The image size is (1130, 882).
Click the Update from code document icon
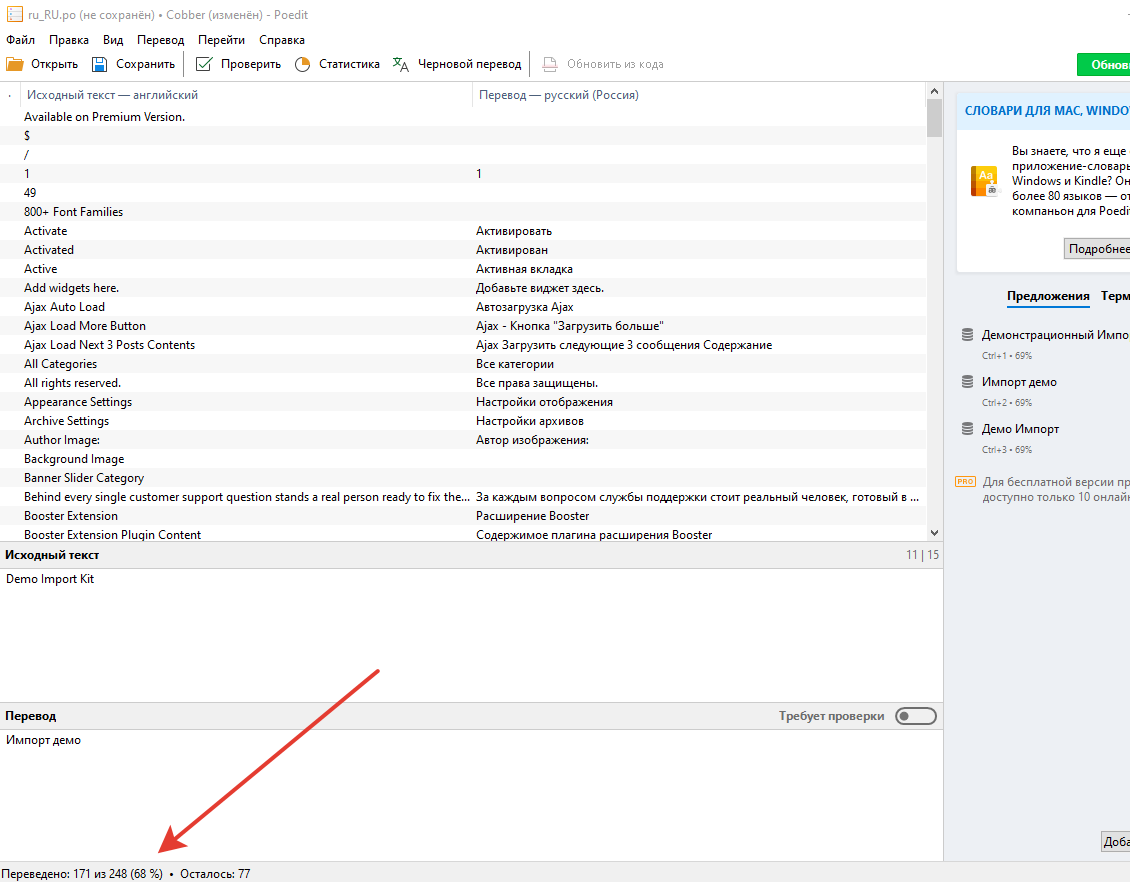coord(550,64)
